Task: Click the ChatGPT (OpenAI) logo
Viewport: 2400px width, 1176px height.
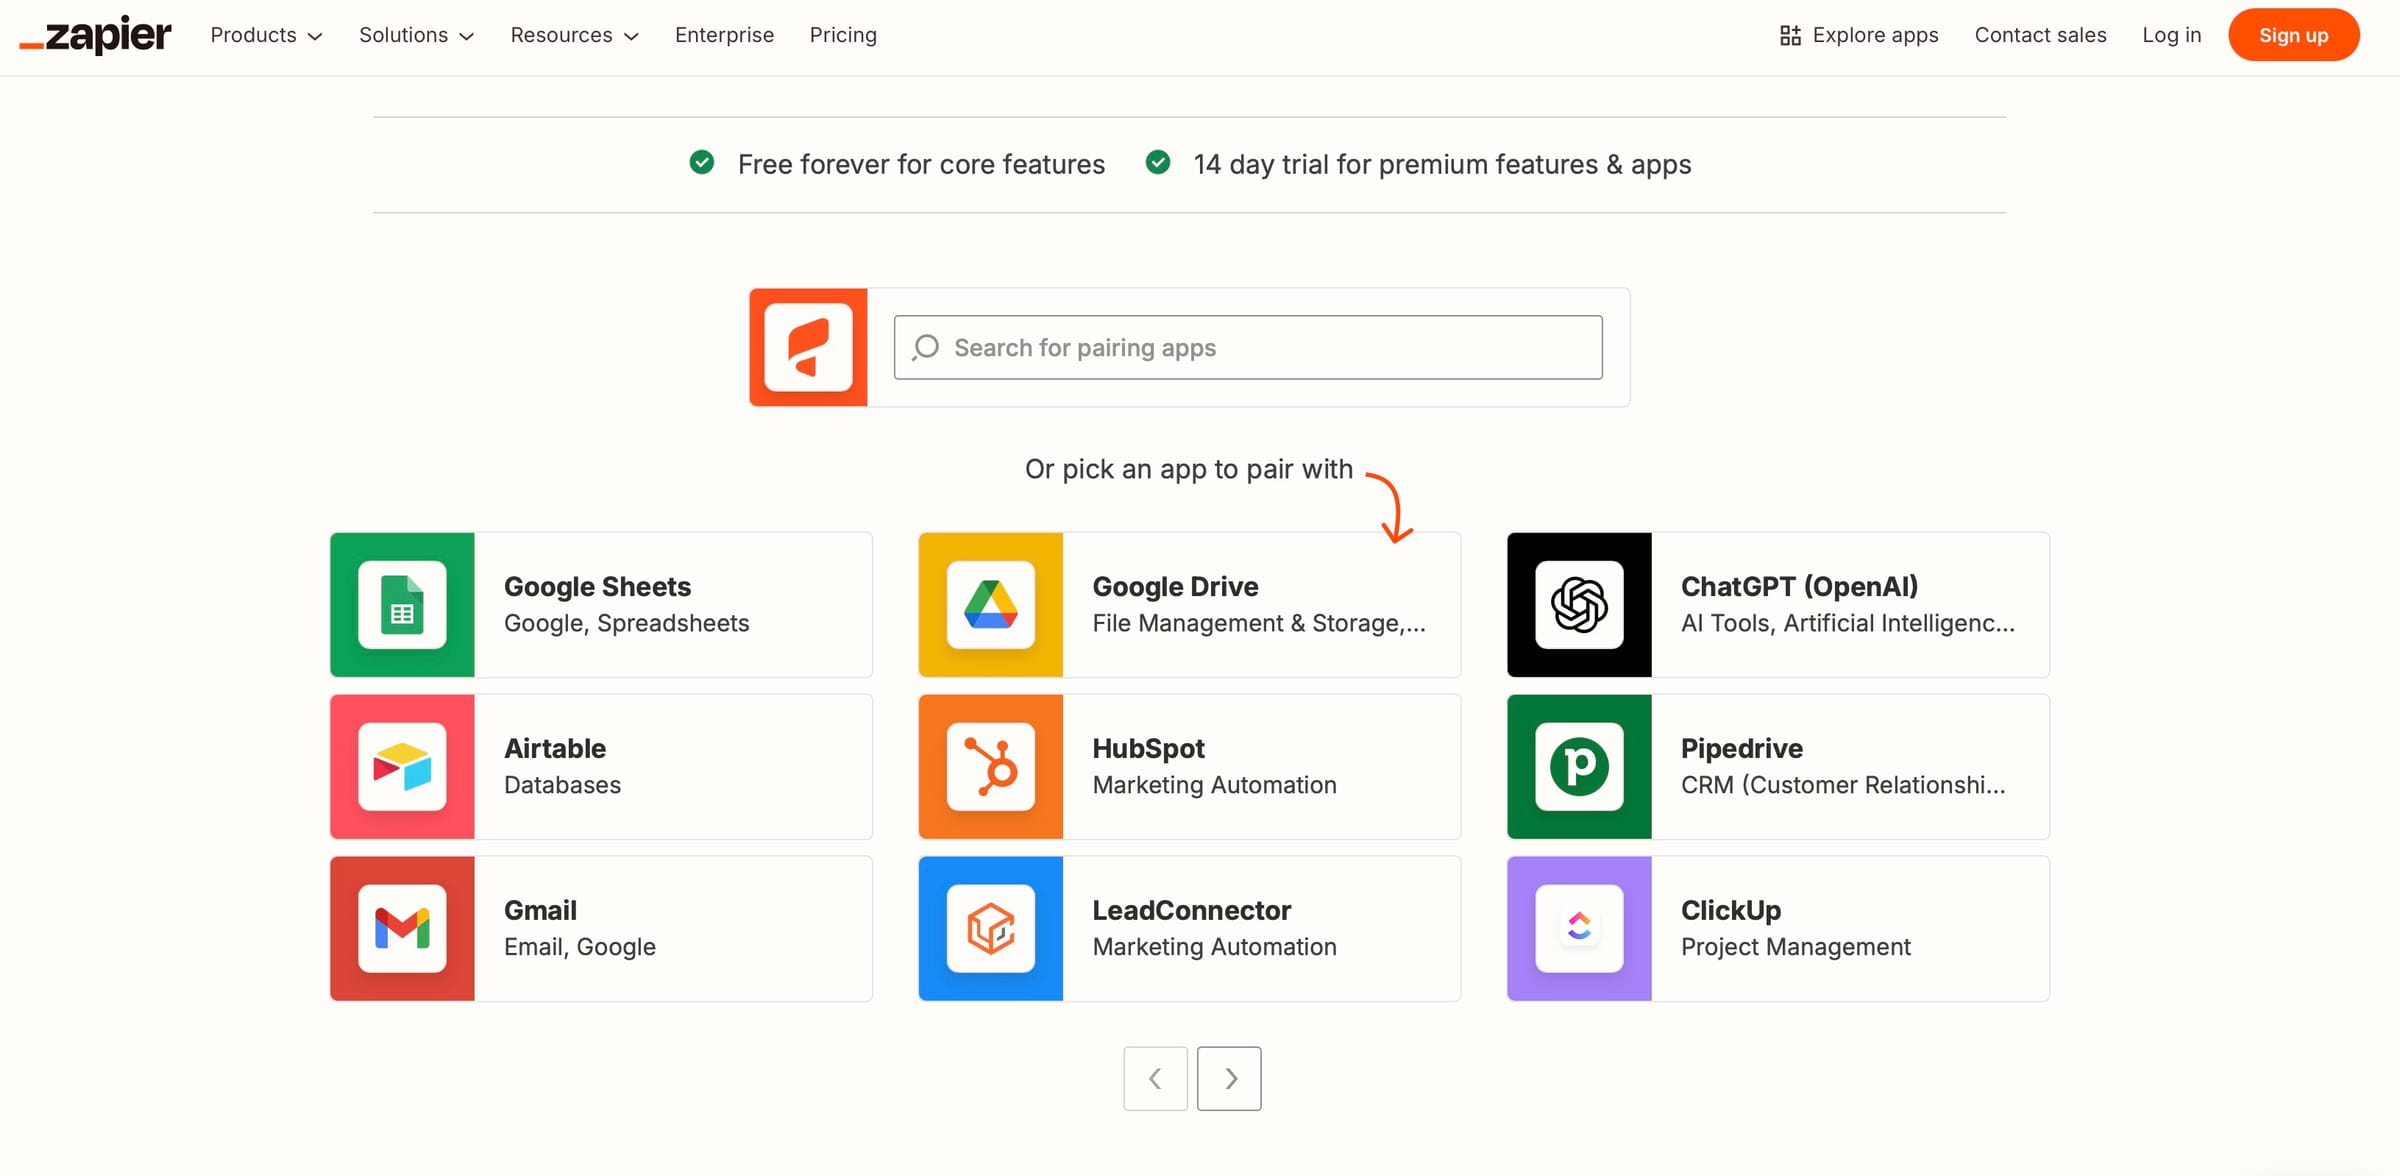Action: click(x=1578, y=604)
